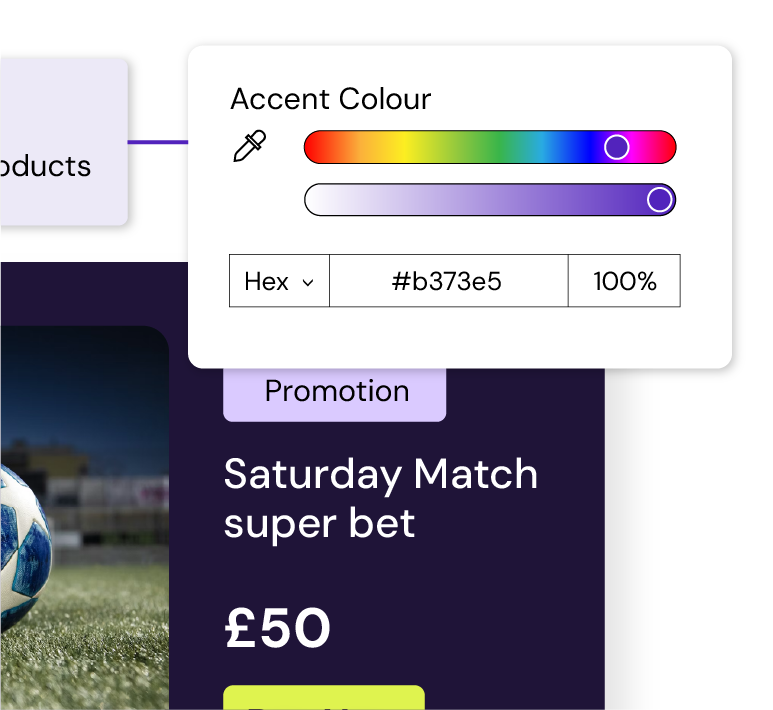
Task: Click the chevron beside Hex
Action: (x=308, y=282)
